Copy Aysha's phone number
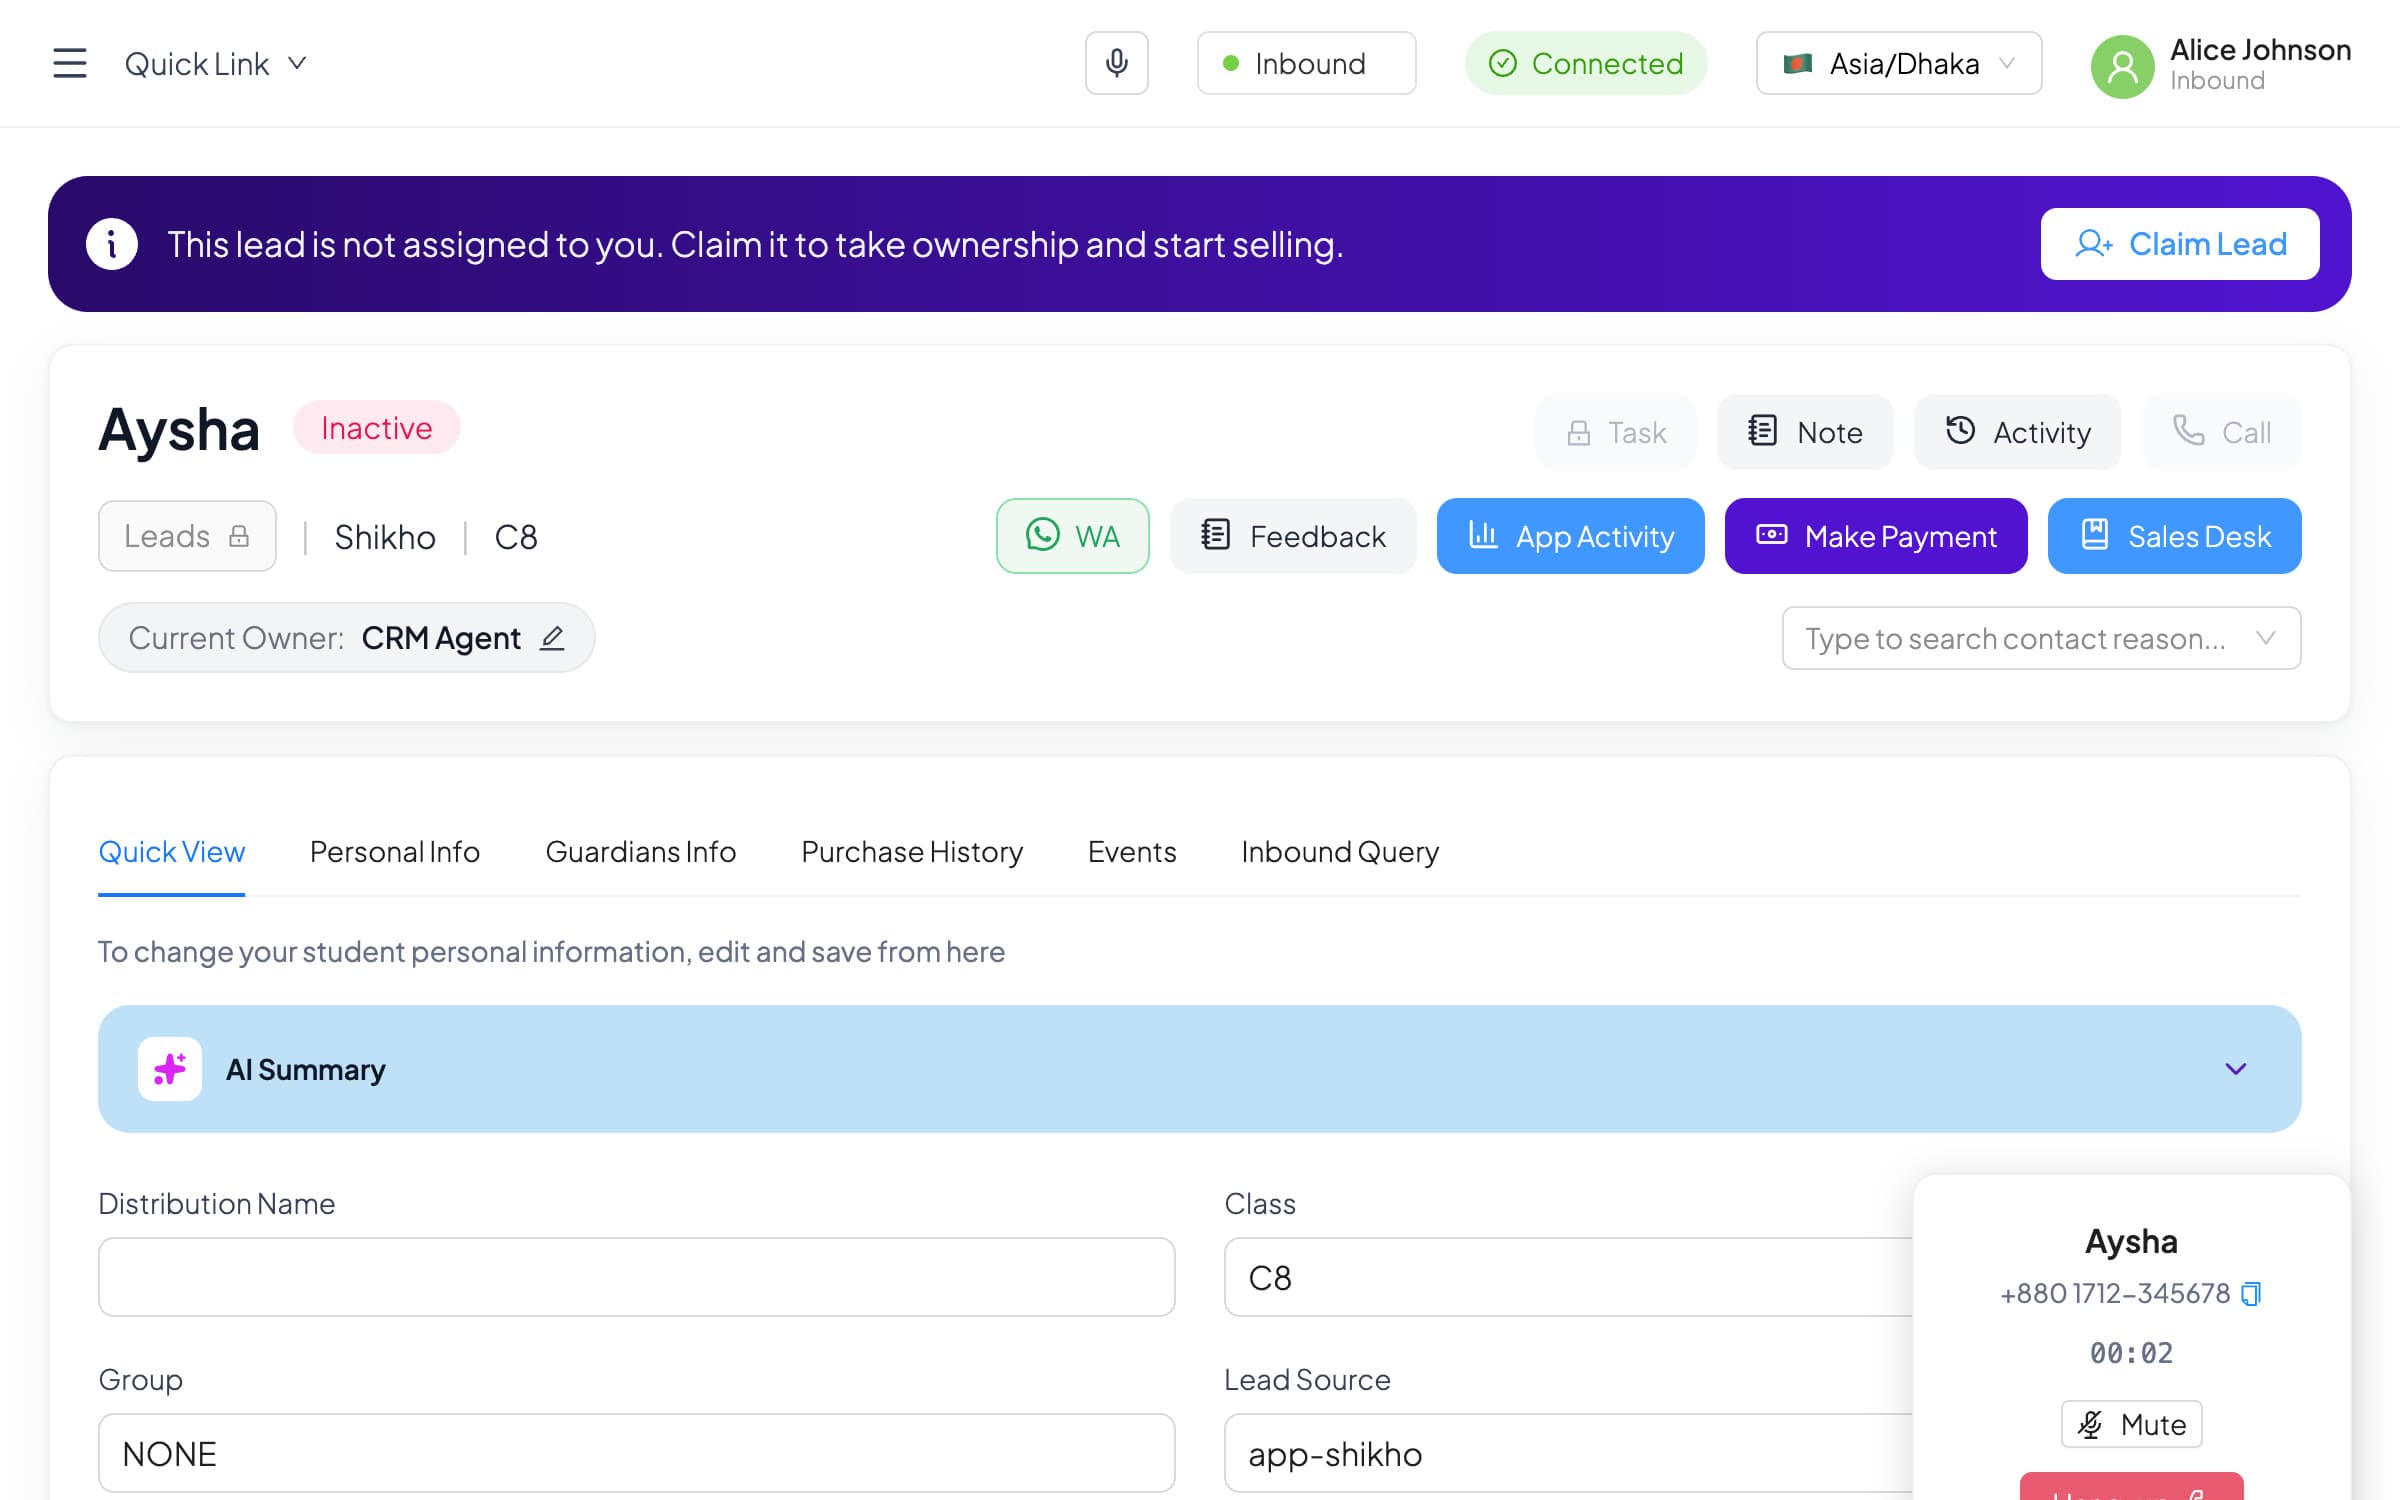Screen dimensions: 2400x1500 click(x=2250, y=1294)
